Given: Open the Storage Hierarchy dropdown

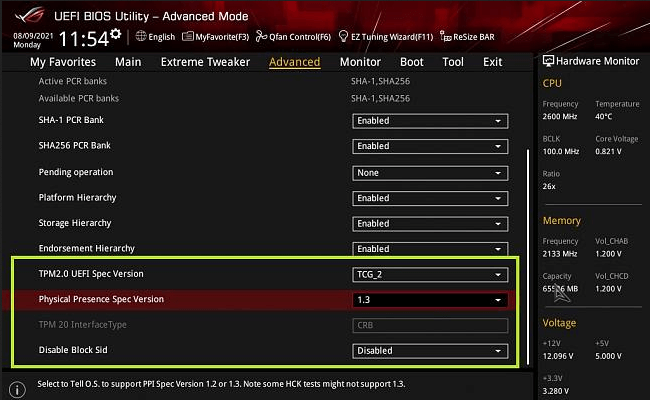Looking at the screenshot, I should tap(430, 223).
